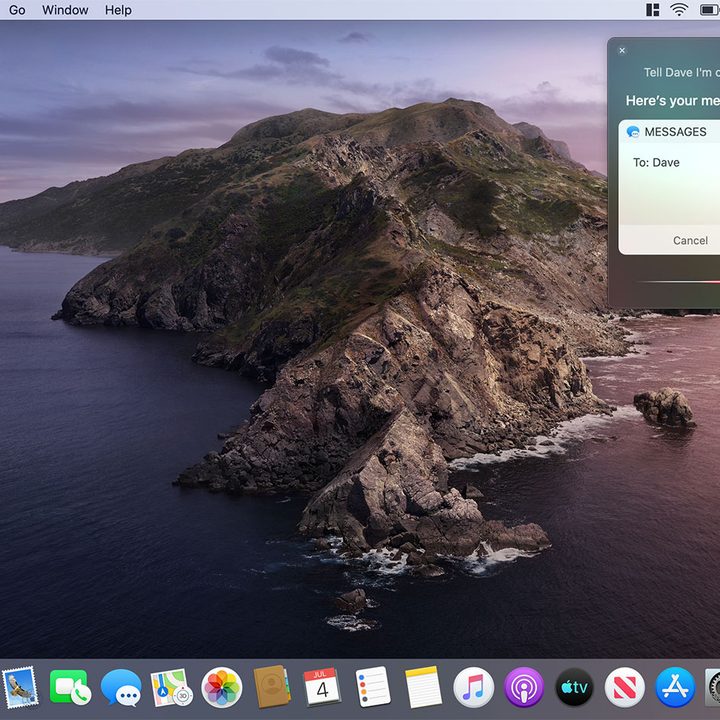Viewport: 720px width, 720px height.
Task: Launch the Music app
Action: [473, 687]
